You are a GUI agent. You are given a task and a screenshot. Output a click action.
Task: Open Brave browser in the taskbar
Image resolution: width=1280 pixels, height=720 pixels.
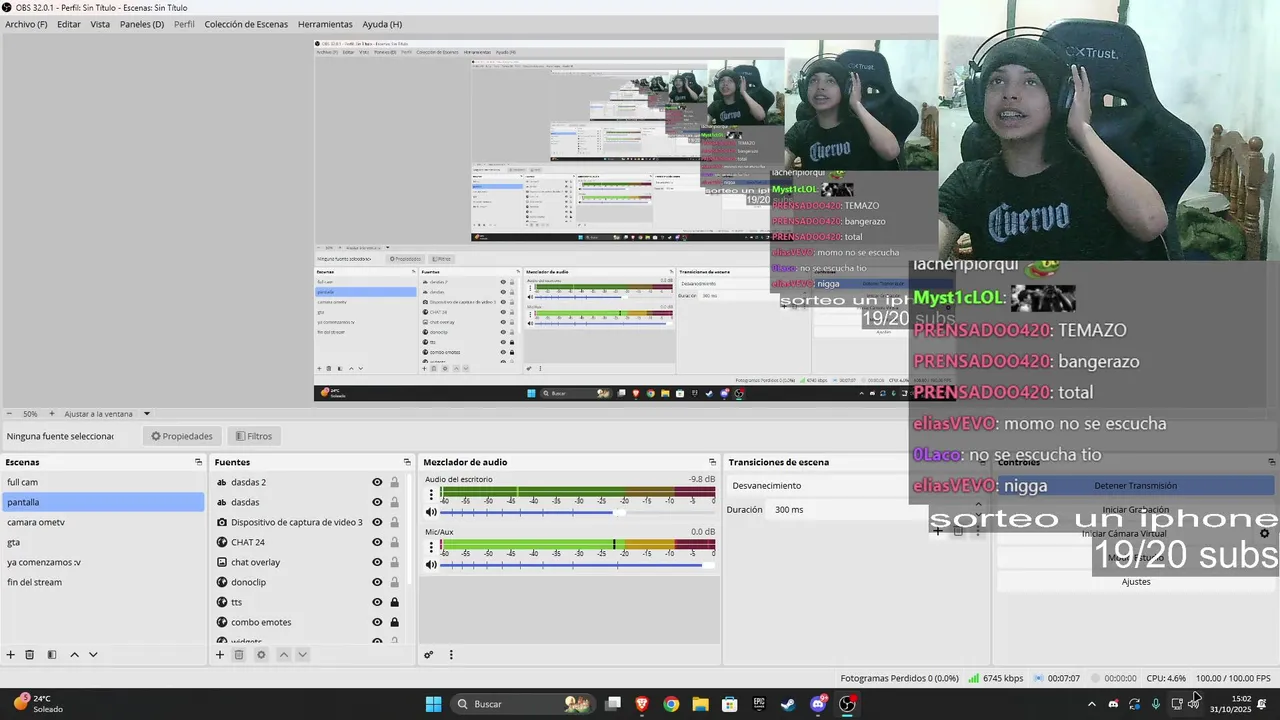coord(642,704)
